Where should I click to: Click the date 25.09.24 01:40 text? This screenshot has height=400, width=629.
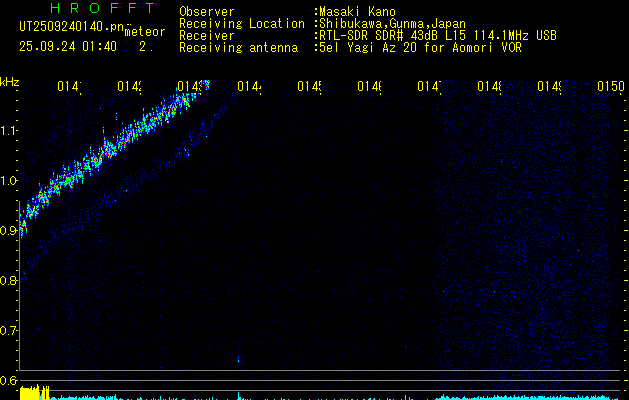pos(68,47)
